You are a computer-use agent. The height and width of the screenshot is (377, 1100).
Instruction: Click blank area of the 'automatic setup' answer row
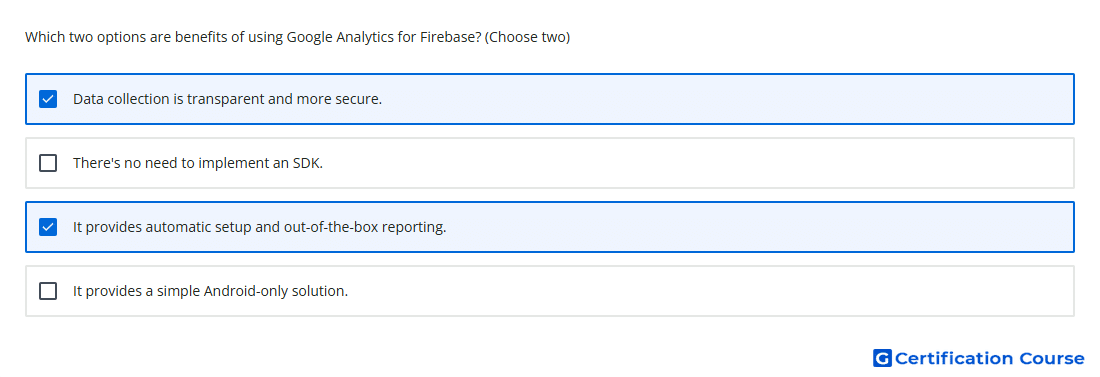click(x=758, y=227)
